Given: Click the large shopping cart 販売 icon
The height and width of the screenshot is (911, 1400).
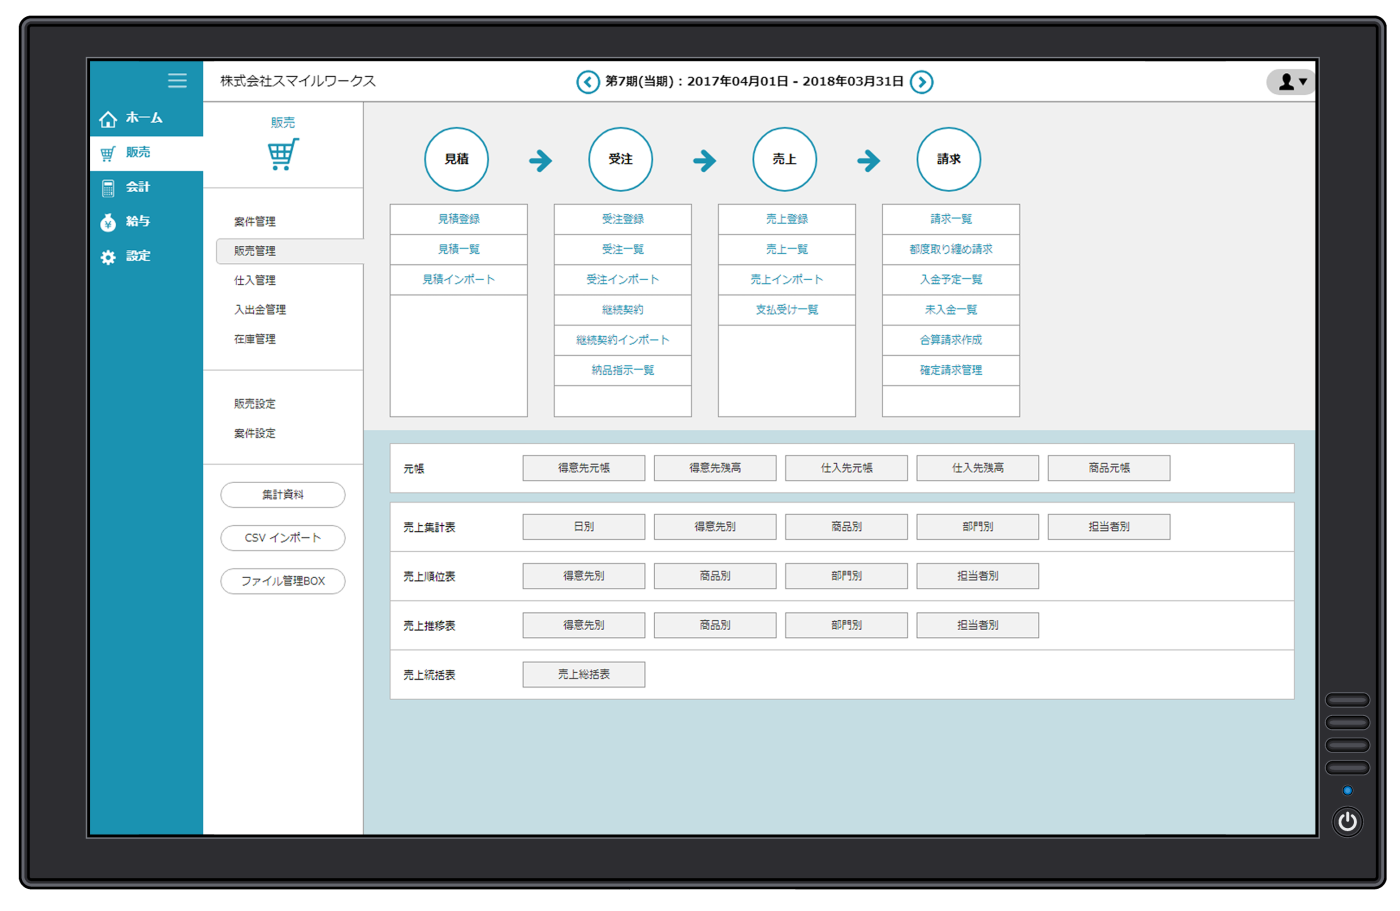Looking at the screenshot, I should 283,155.
